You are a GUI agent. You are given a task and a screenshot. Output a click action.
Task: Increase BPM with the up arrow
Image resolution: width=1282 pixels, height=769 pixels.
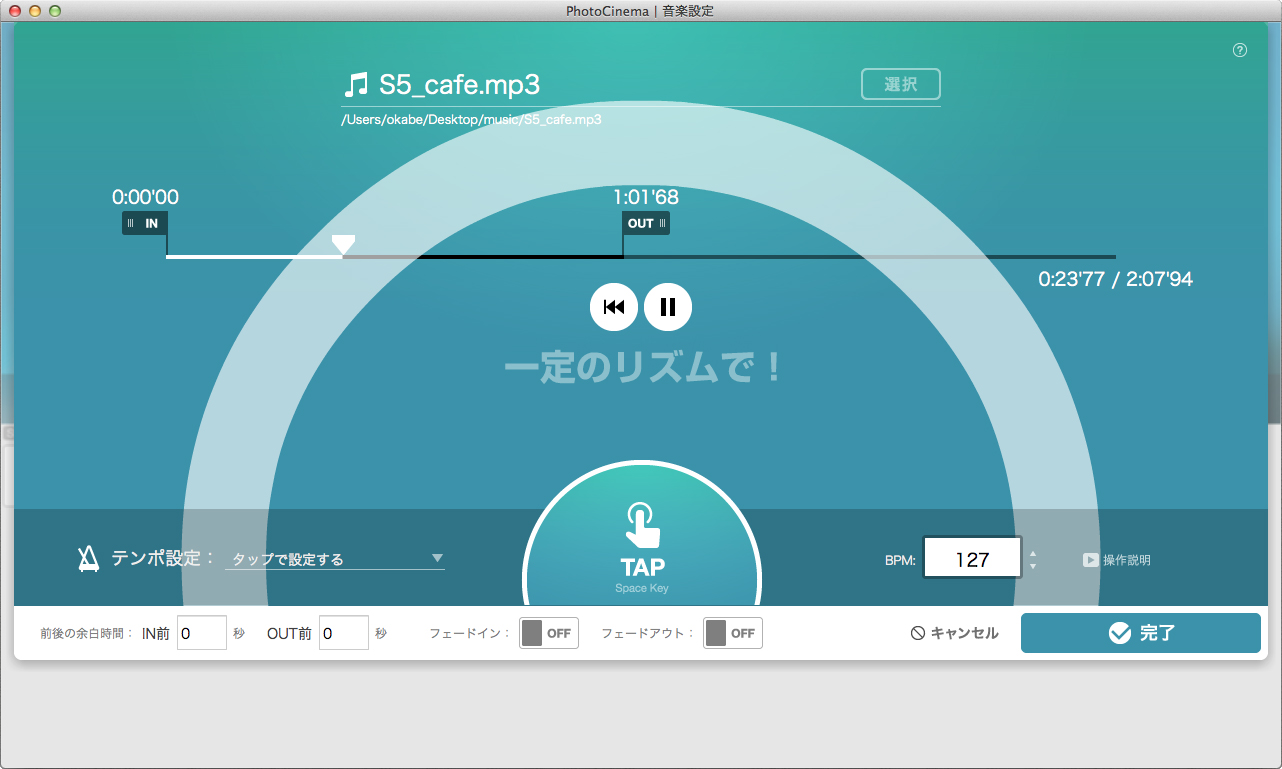pos(1033,553)
